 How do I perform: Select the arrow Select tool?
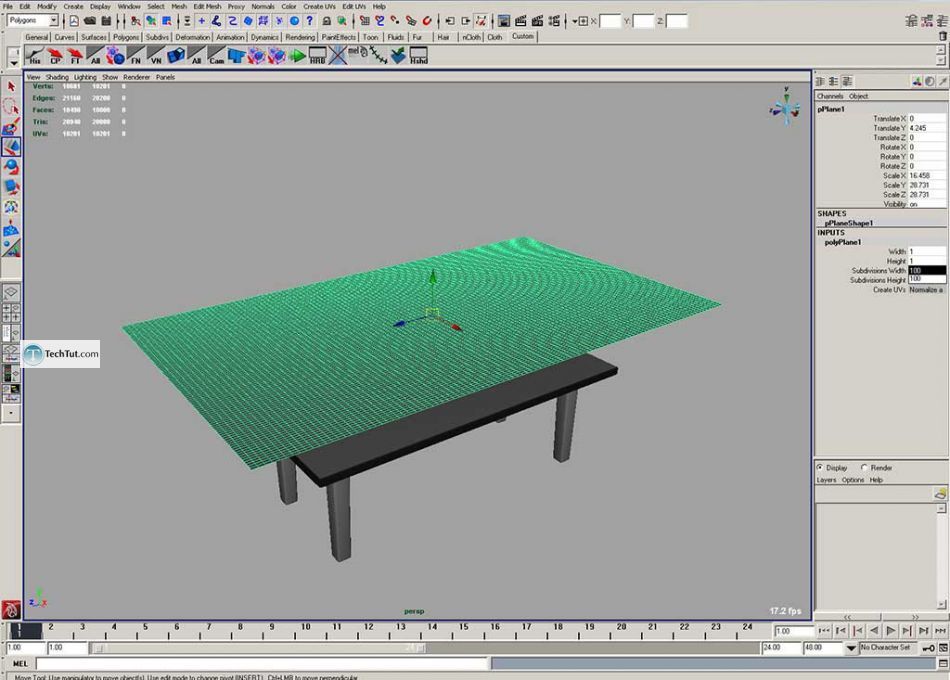11,88
